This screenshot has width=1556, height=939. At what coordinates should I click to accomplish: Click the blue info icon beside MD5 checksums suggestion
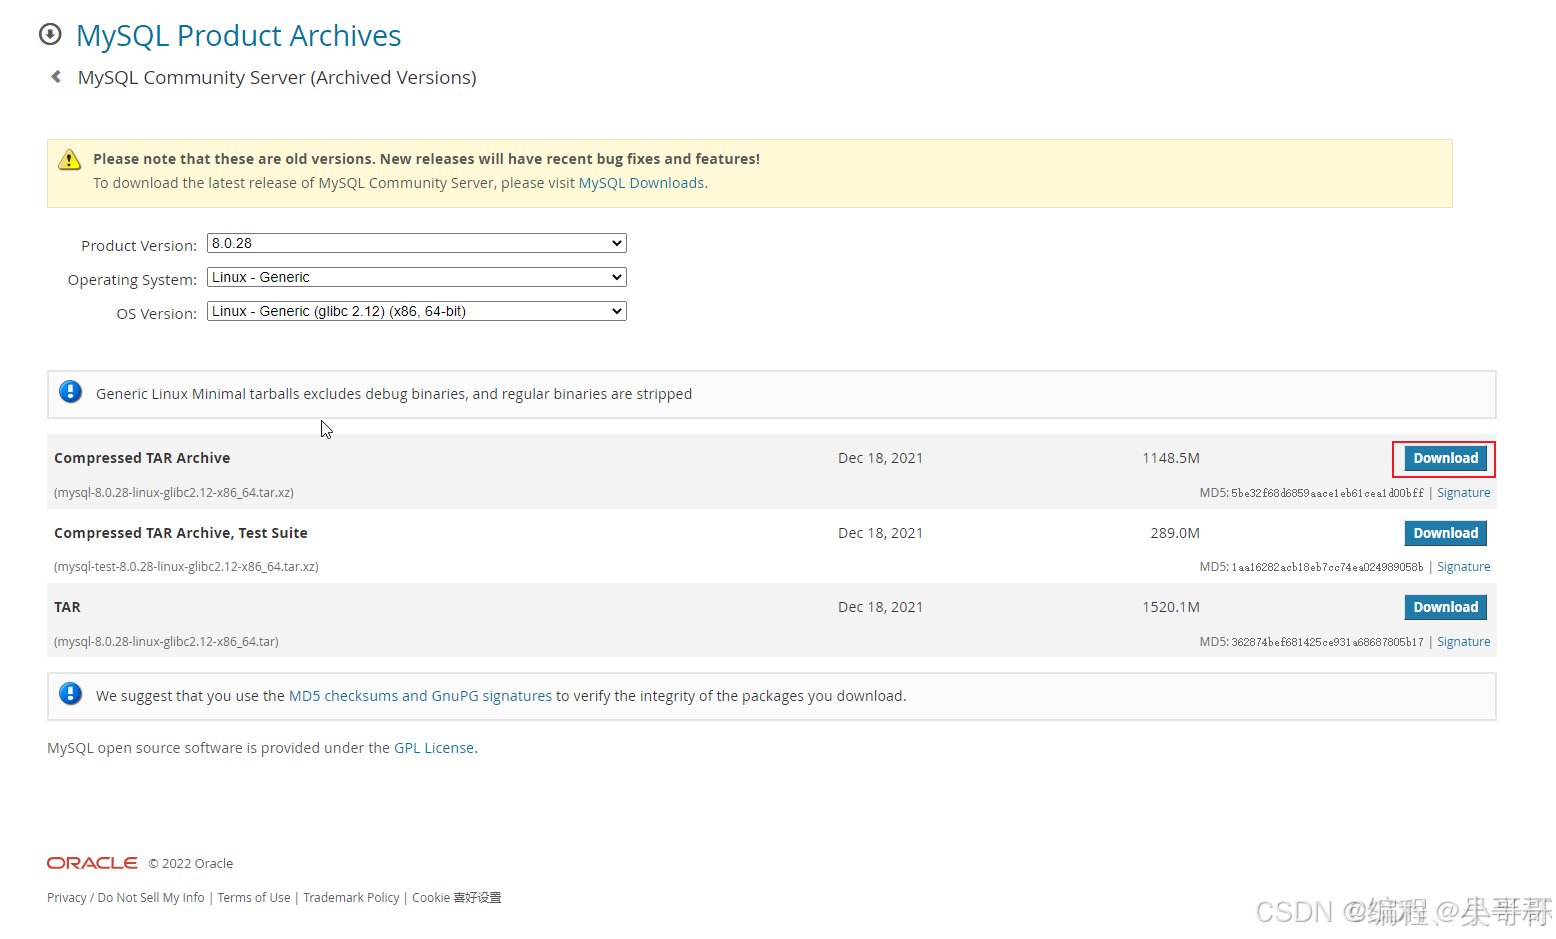pos(70,694)
